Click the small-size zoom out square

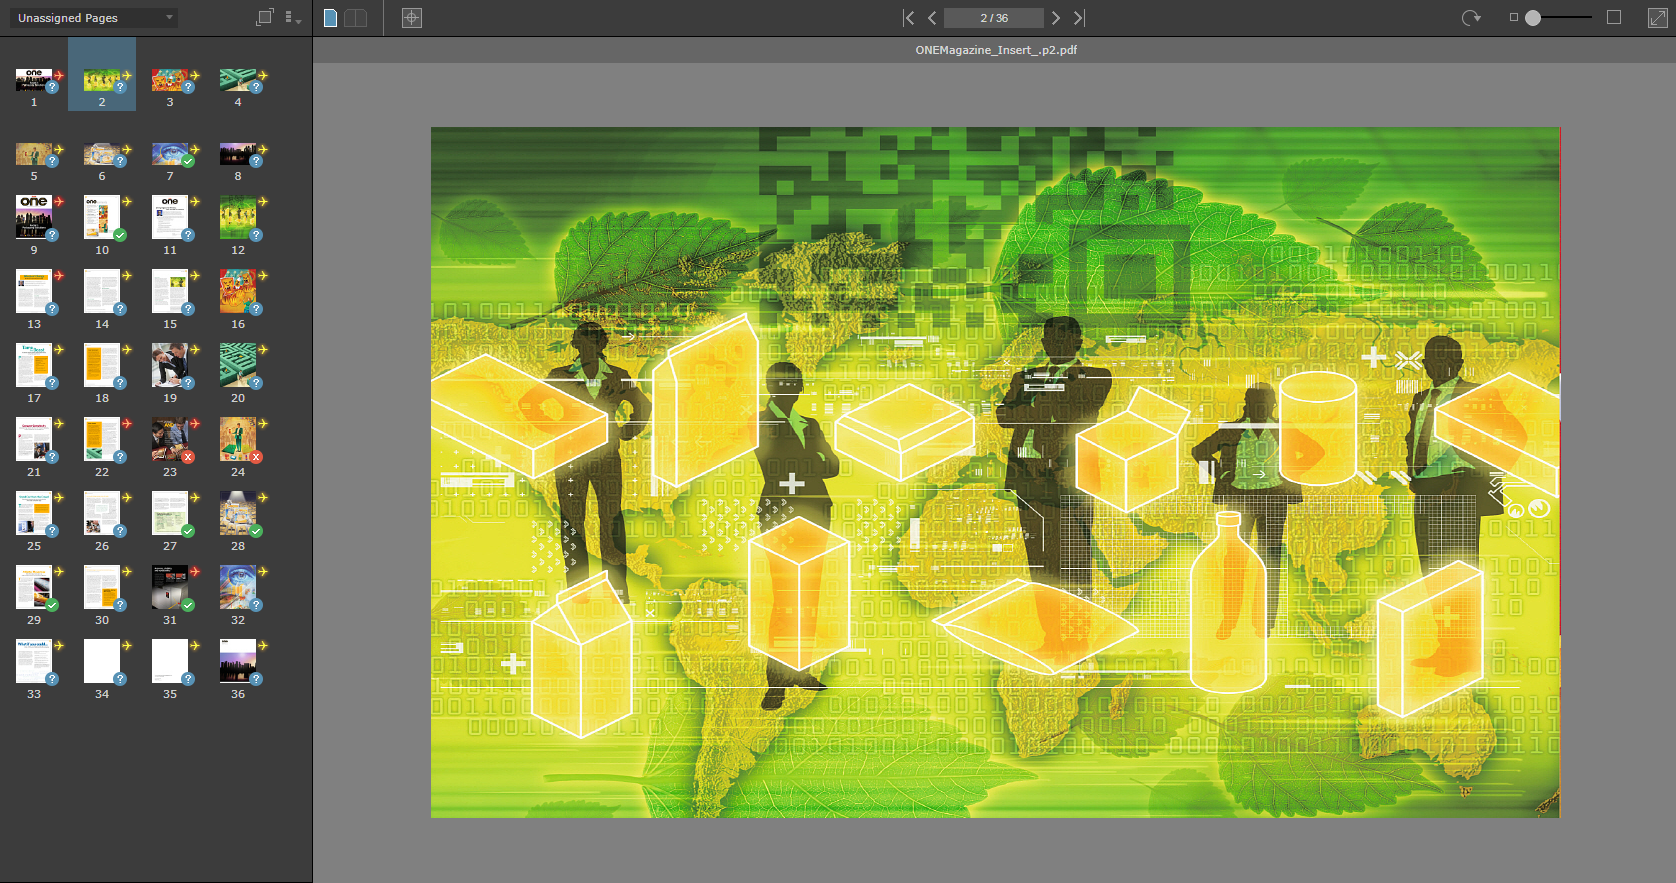1513,18
